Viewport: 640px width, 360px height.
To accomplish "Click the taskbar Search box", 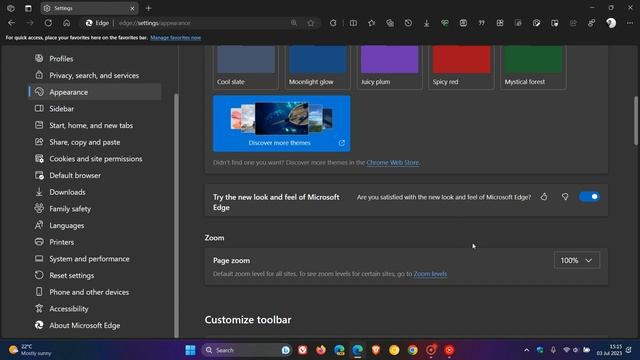I will point(246,350).
